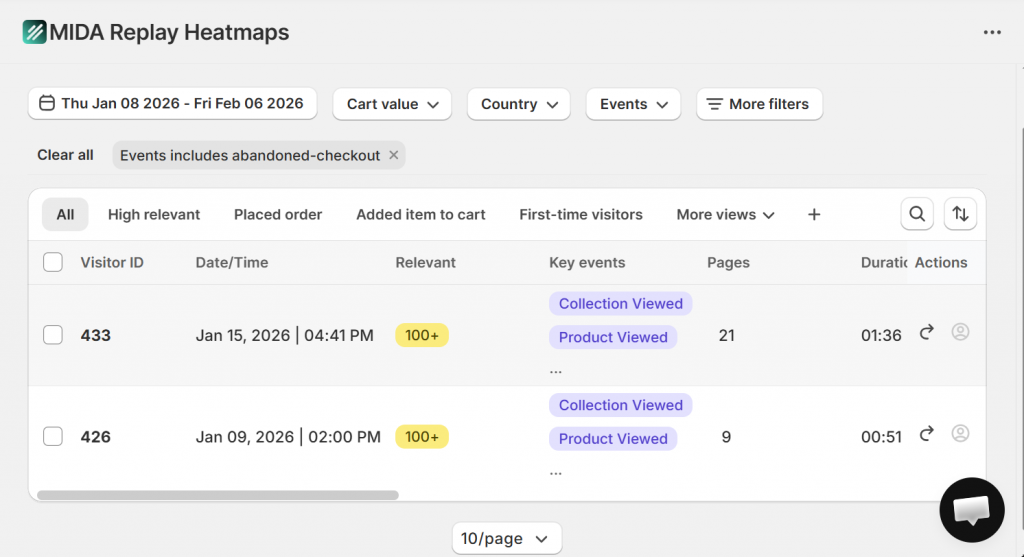Toggle the select-all checkbox in header
Screen dimensions: 1024x557
53,262
